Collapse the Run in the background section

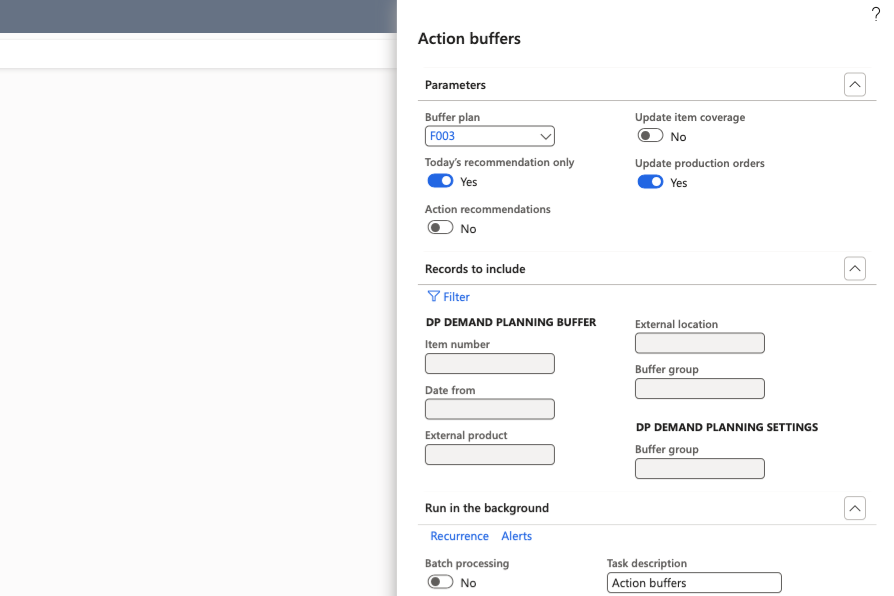pos(855,508)
